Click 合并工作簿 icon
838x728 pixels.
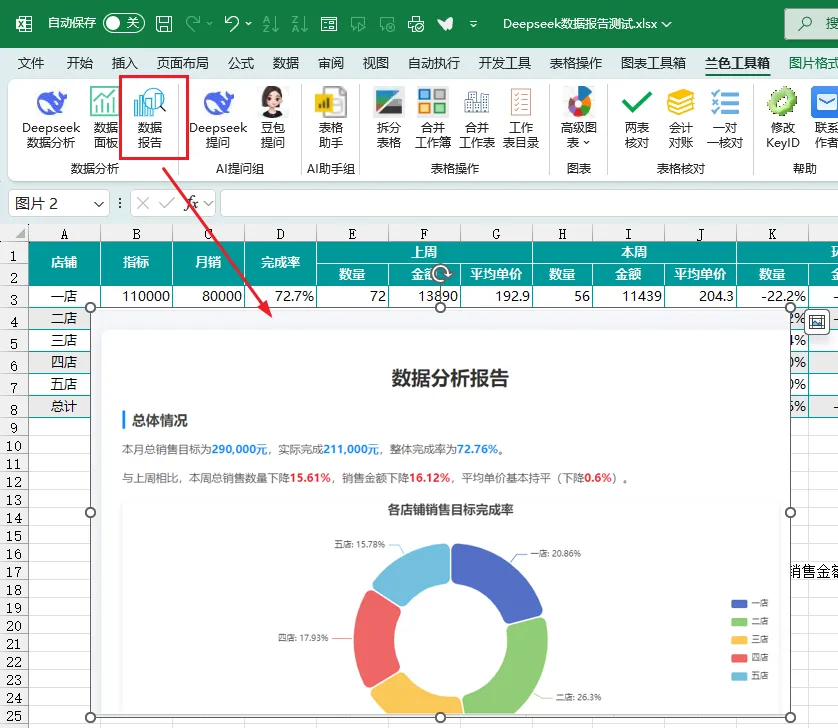point(433,119)
